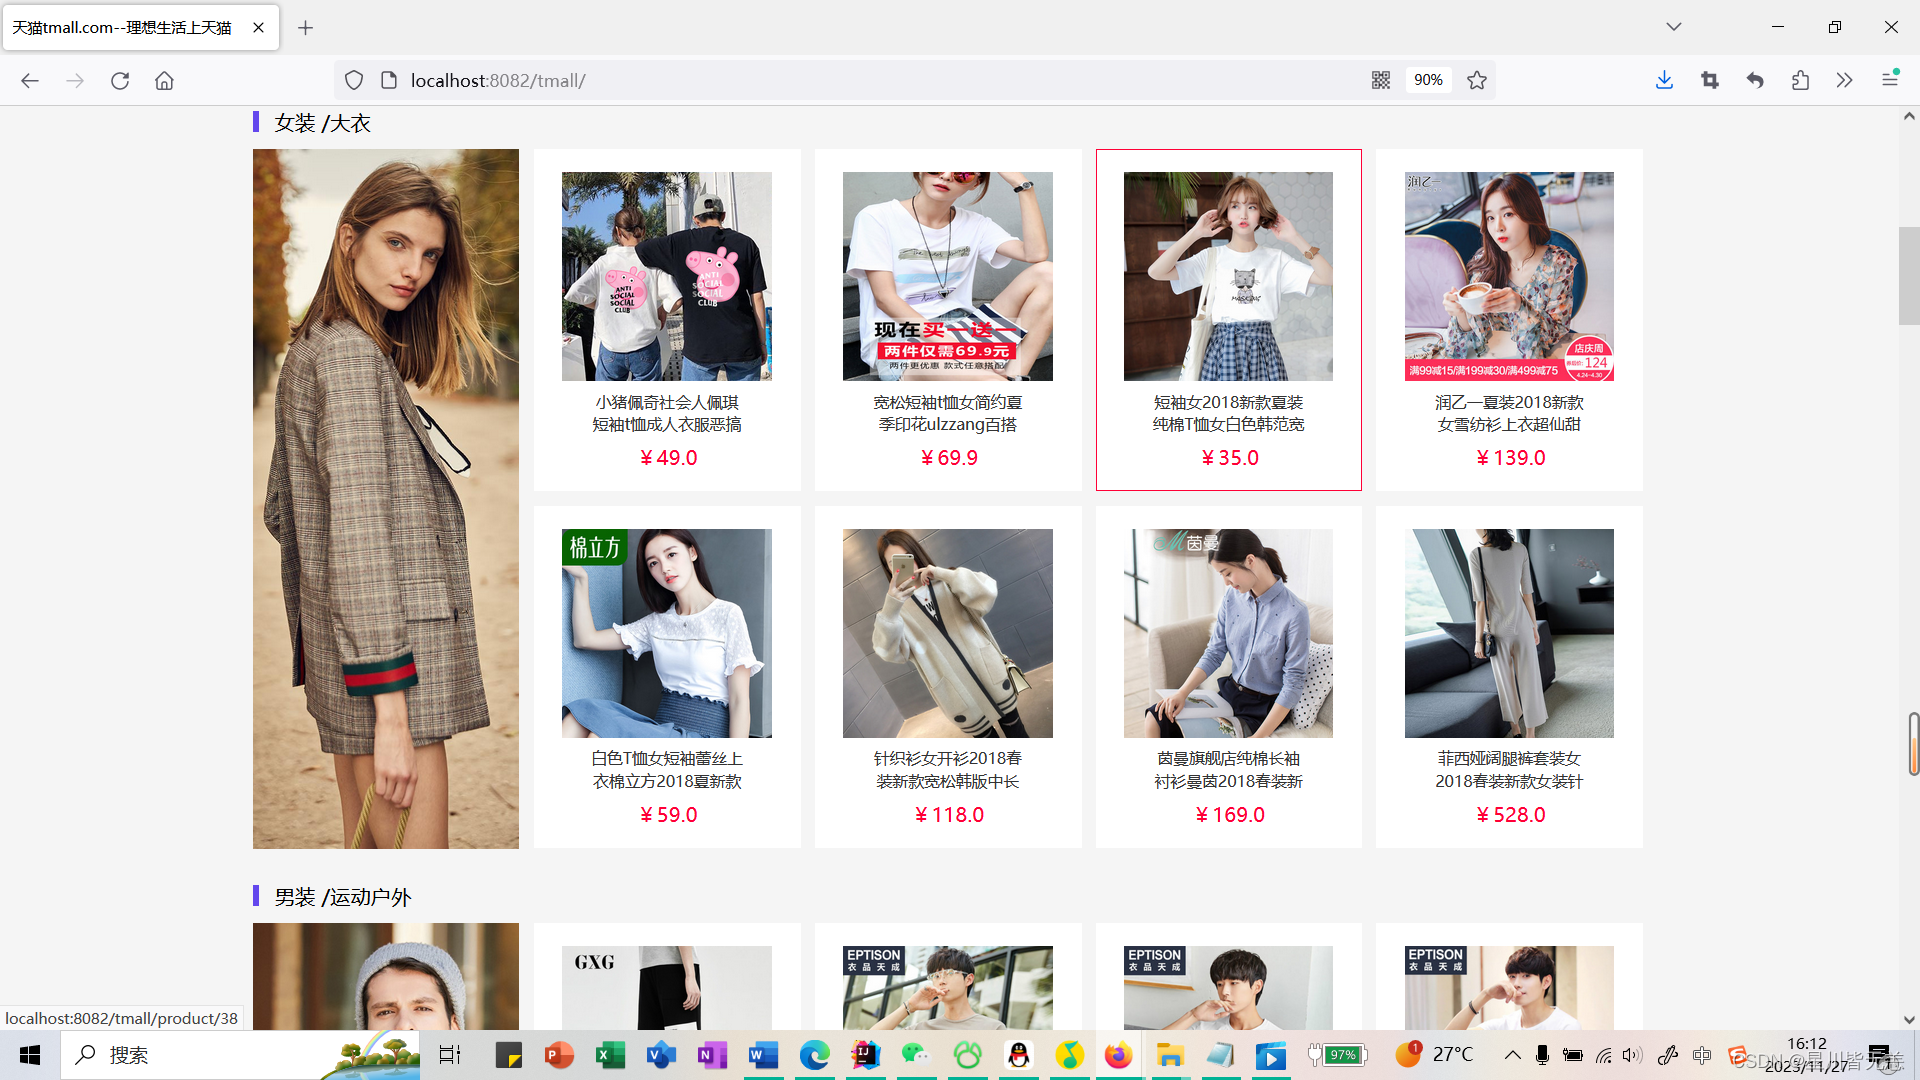Open the 菲西娅阔腿裤套装女 product image
Screen dimensions: 1920x1080
(1509, 633)
